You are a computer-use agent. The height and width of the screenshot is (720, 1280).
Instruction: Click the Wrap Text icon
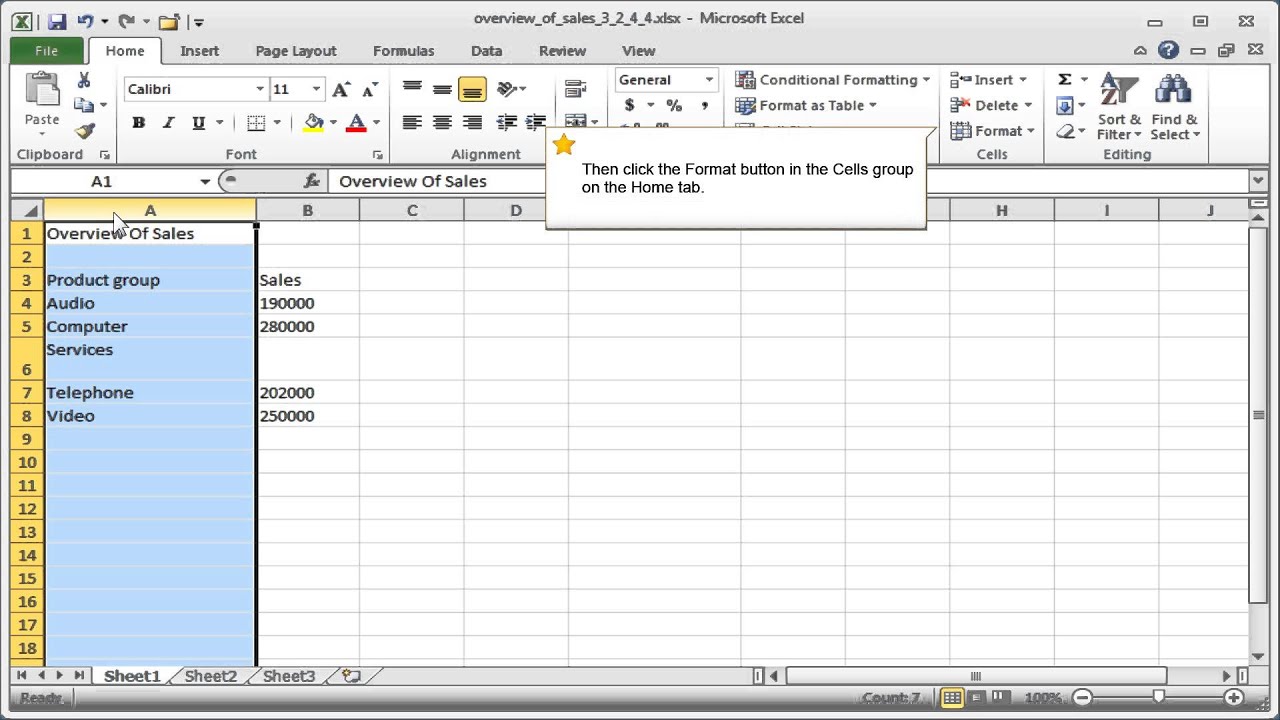point(575,89)
